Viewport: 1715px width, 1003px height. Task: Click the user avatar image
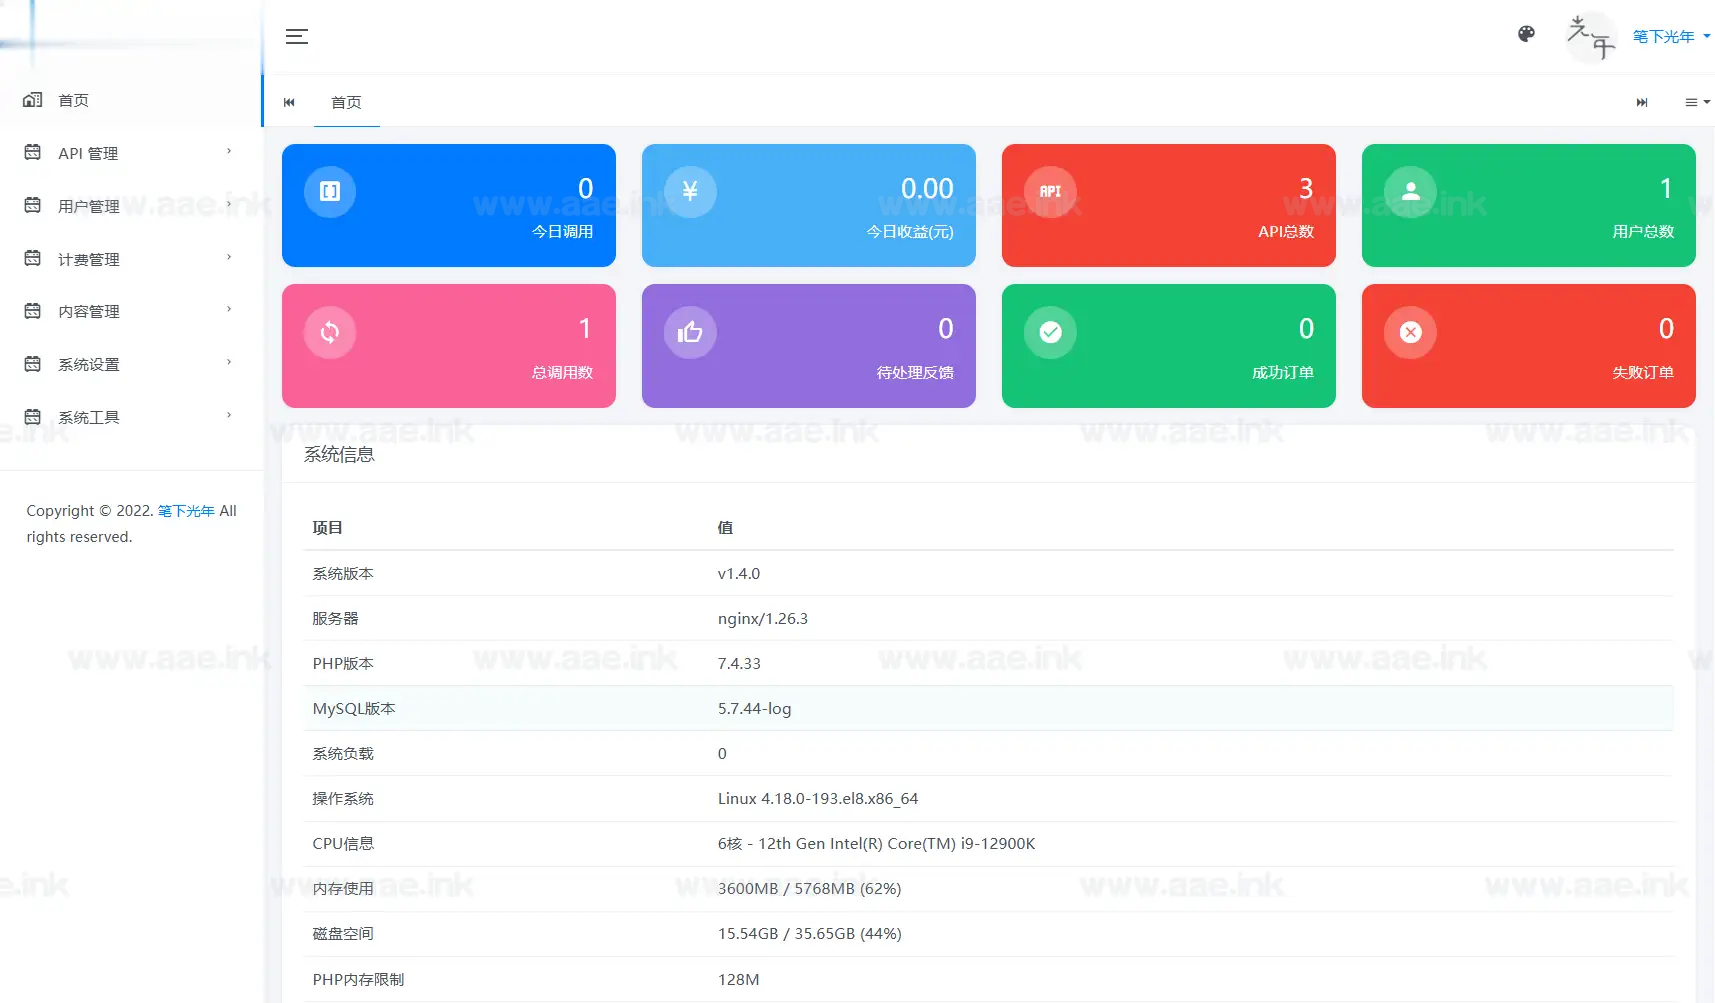pos(1590,37)
